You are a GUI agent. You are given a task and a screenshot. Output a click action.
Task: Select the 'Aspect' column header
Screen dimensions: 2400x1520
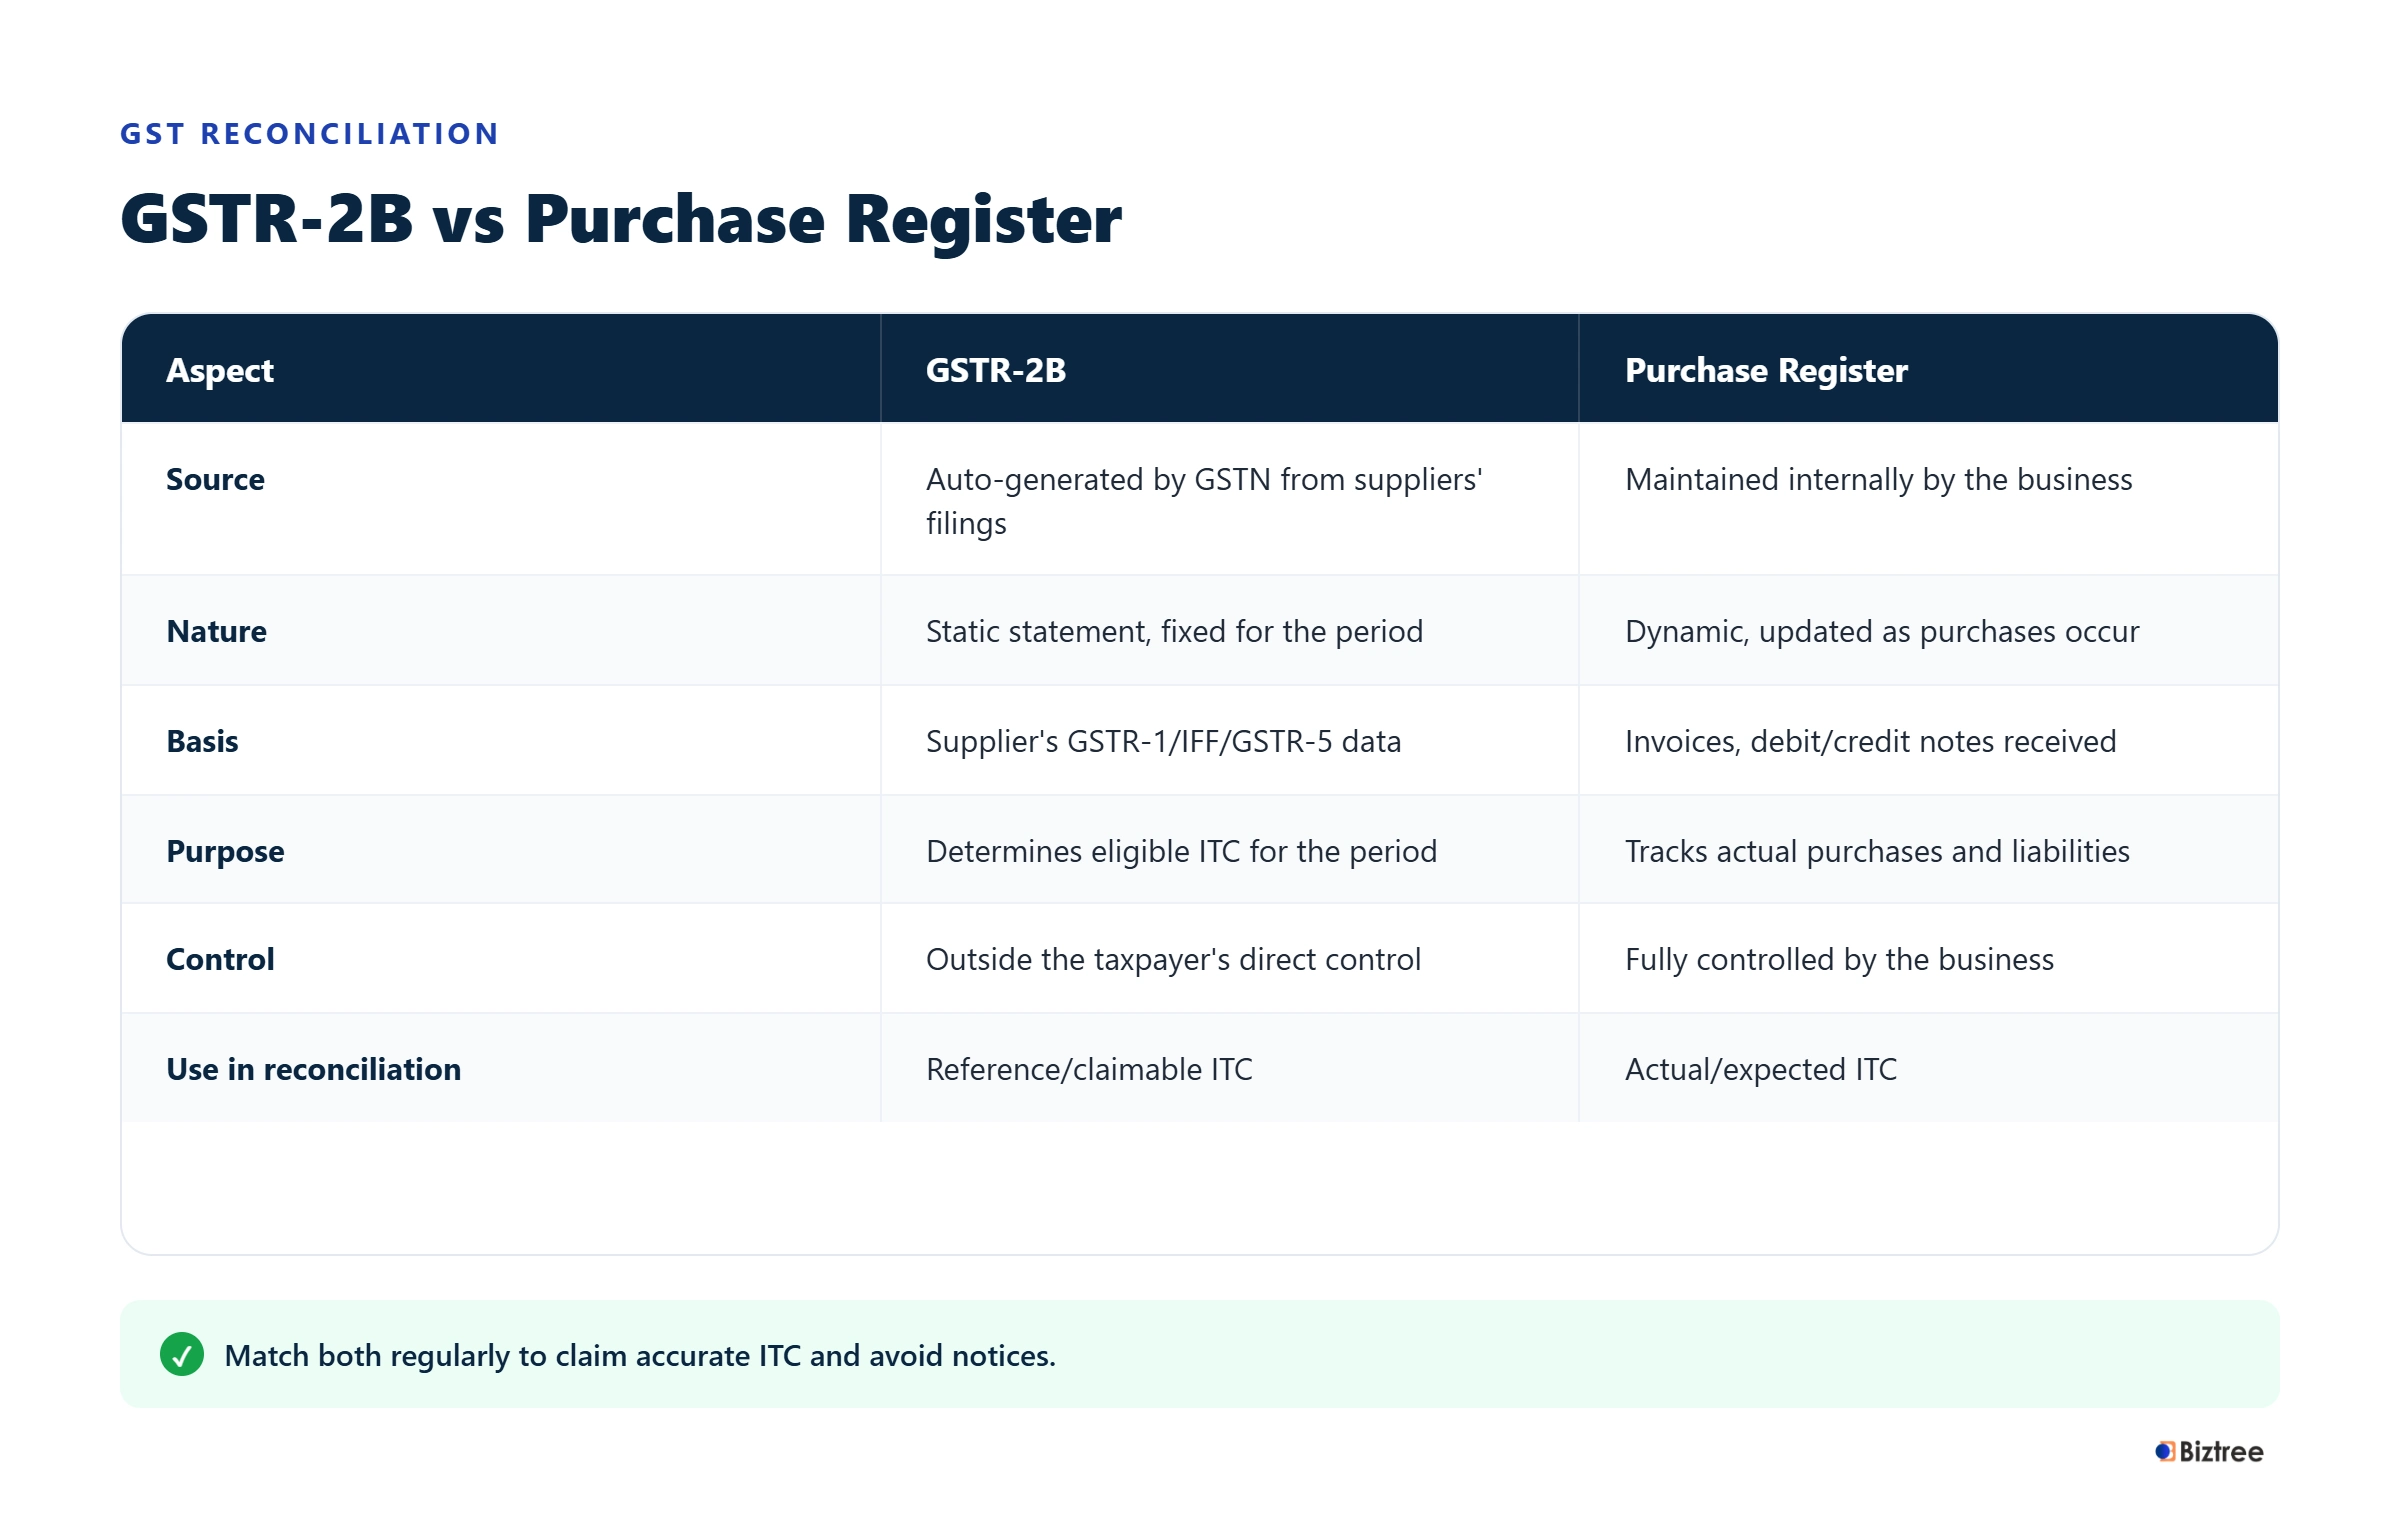tap(500, 369)
